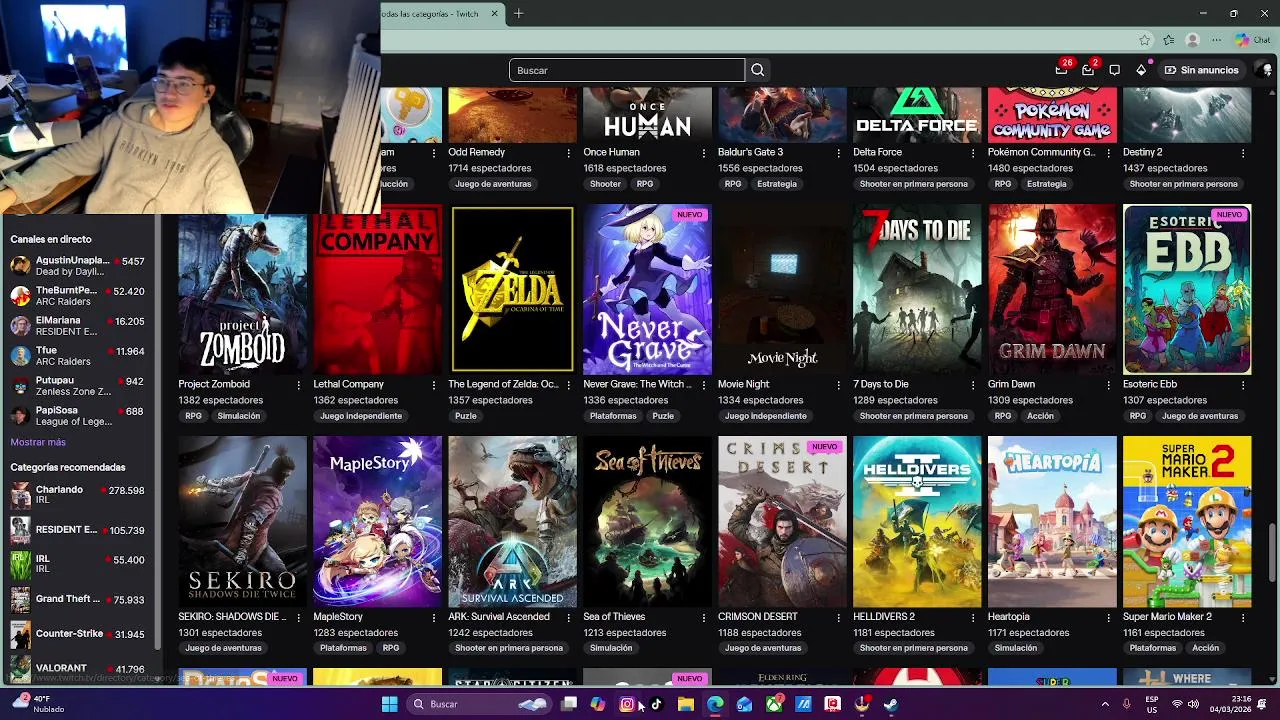
Task: Select Simulación tag under Project Zomboid
Action: pos(239,416)
